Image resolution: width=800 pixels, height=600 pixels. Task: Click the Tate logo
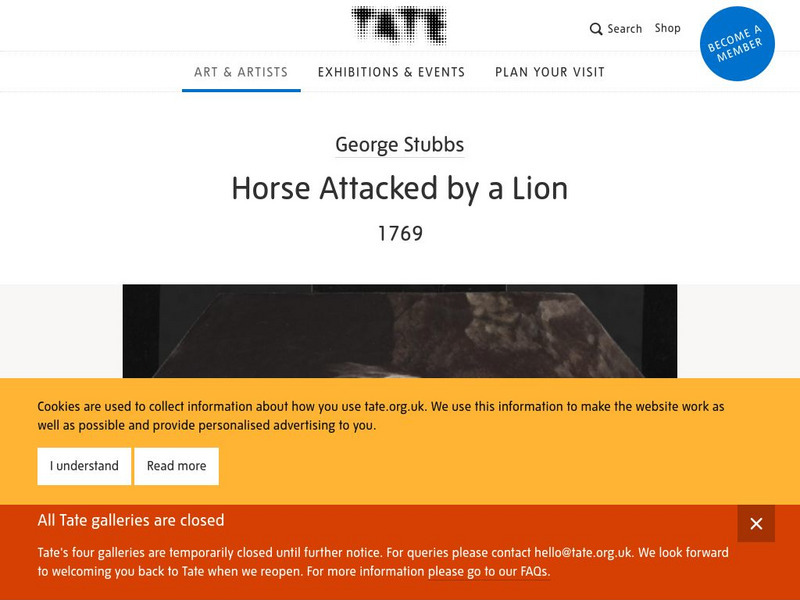tap(399, 26)
